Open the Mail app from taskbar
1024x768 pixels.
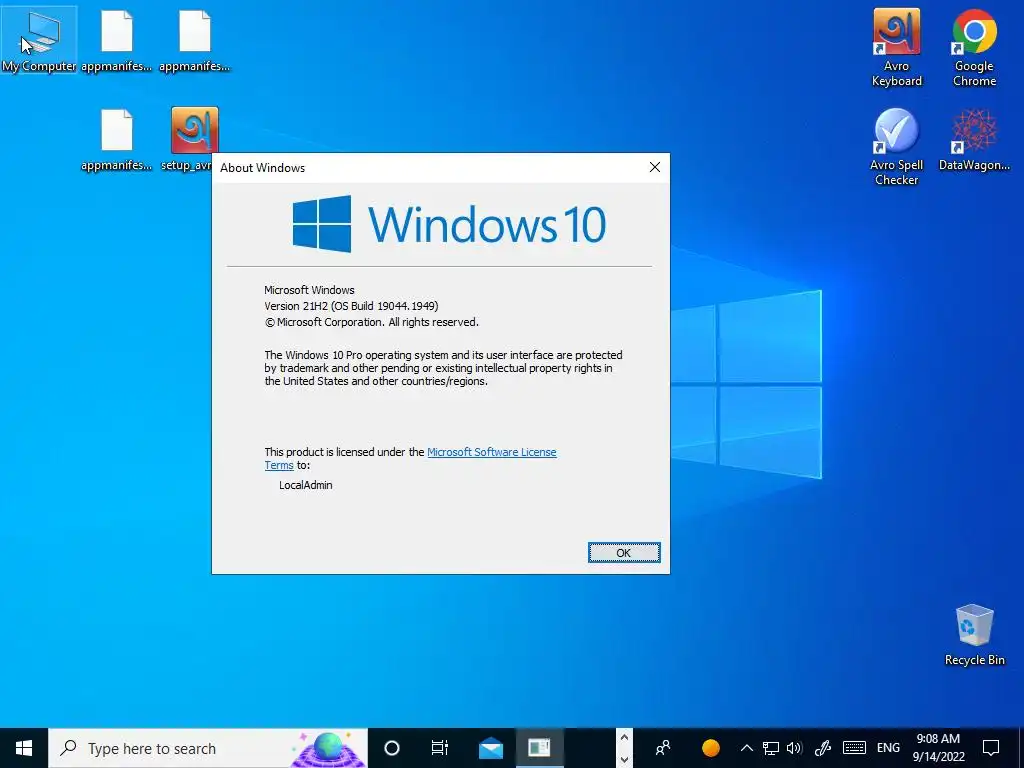point(490,748)
